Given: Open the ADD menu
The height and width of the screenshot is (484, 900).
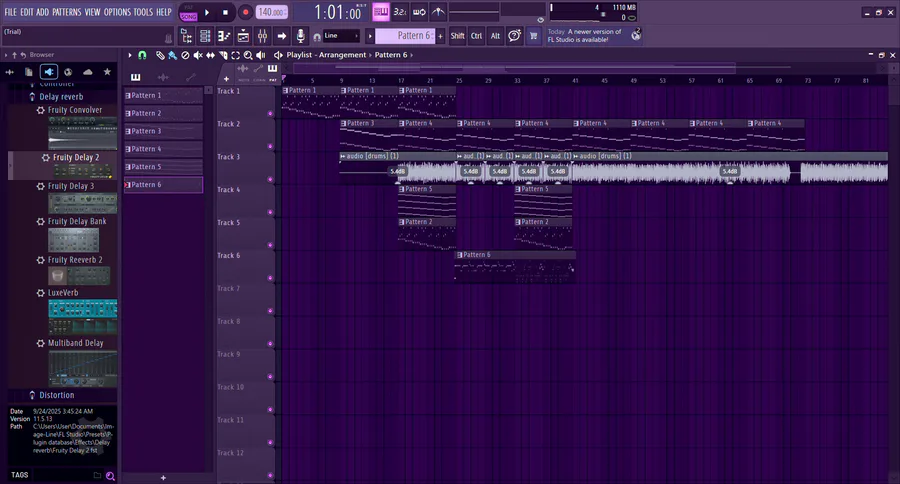Looking at the screenshot, I should (x=42, y=11).
